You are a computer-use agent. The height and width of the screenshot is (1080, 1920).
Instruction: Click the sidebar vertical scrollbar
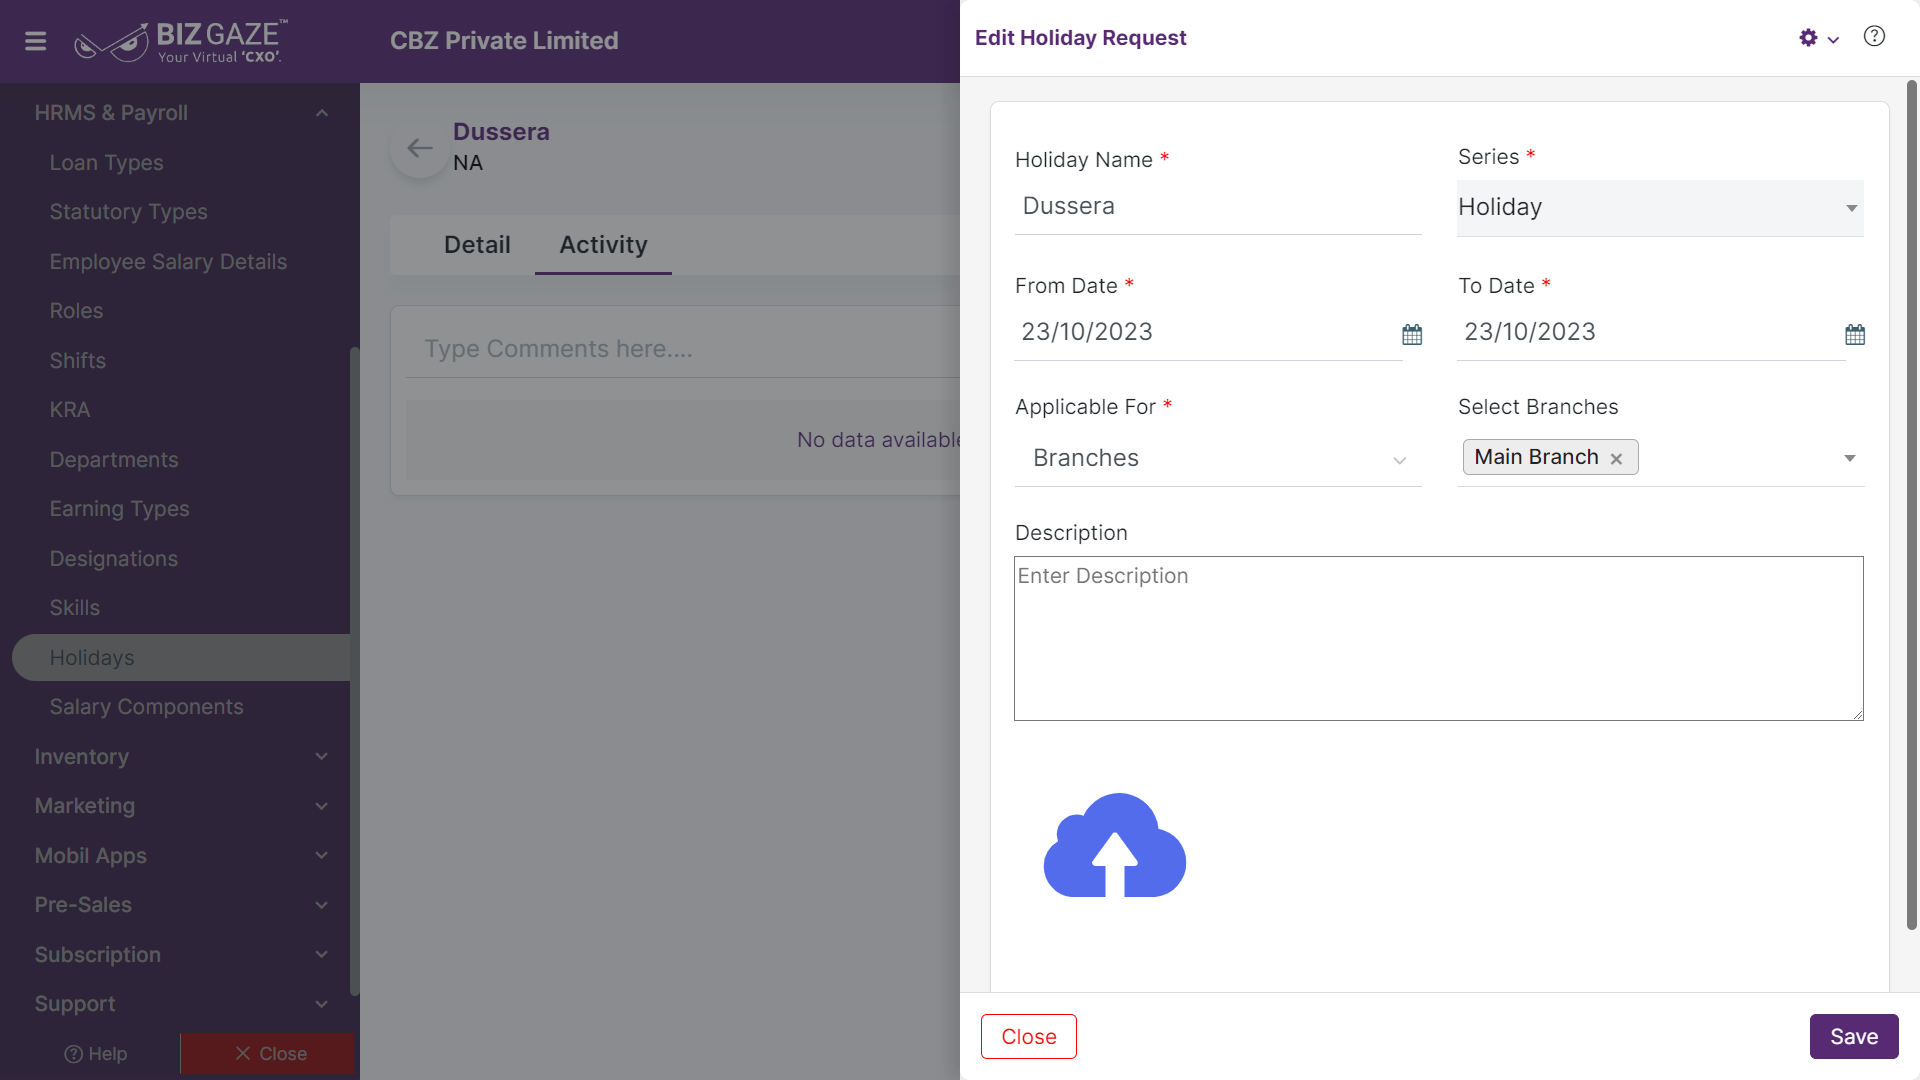(354, 670)
